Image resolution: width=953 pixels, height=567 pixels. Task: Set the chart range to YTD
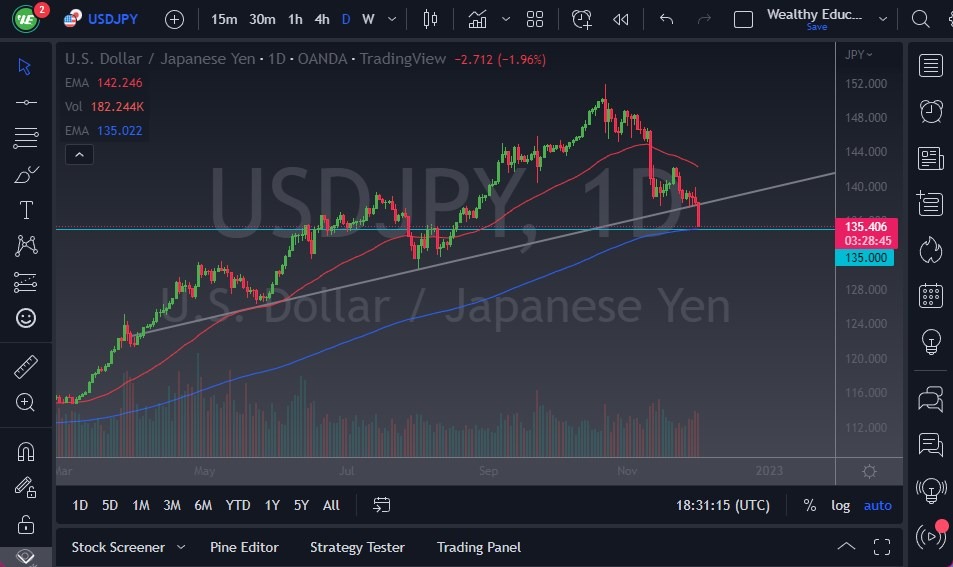[238, 505]
